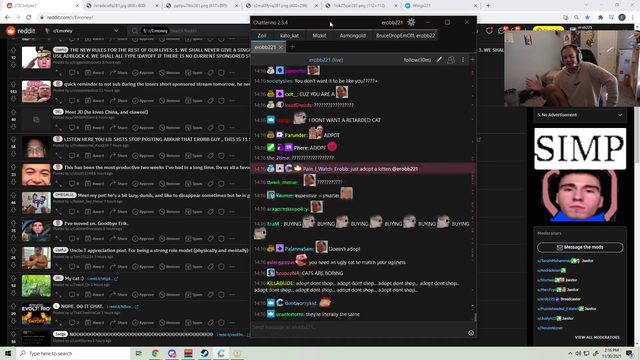Open the Asmongold chat tab

353,36
